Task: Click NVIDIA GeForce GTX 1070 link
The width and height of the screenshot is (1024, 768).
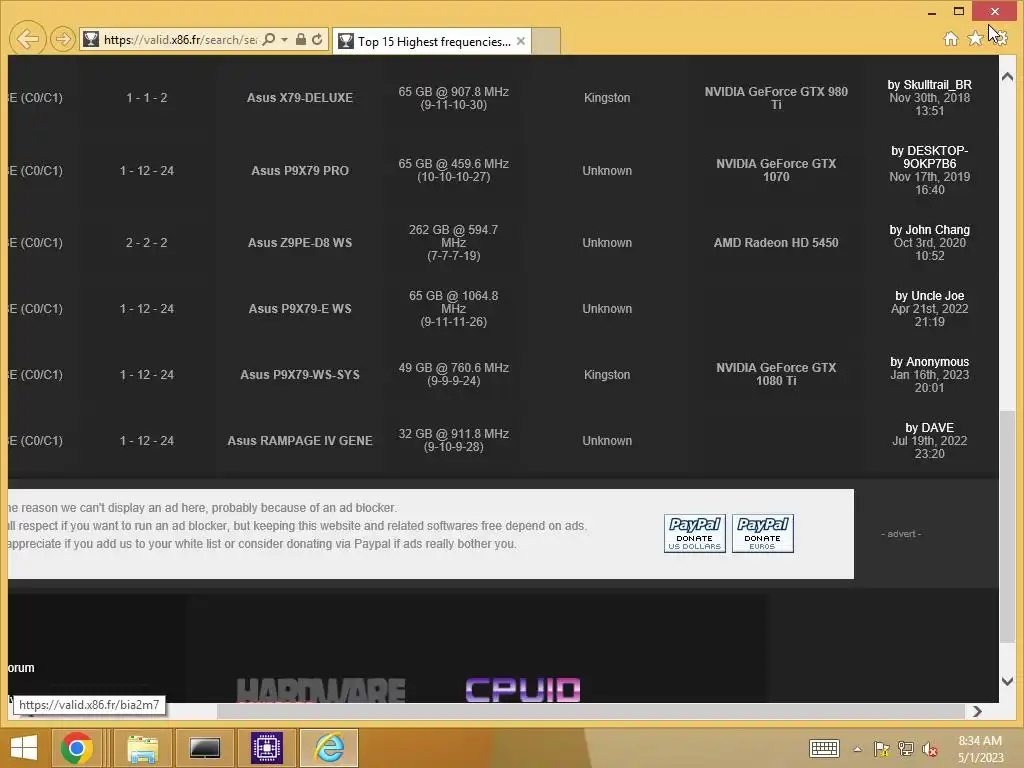Action: click(x=776, y=170)
